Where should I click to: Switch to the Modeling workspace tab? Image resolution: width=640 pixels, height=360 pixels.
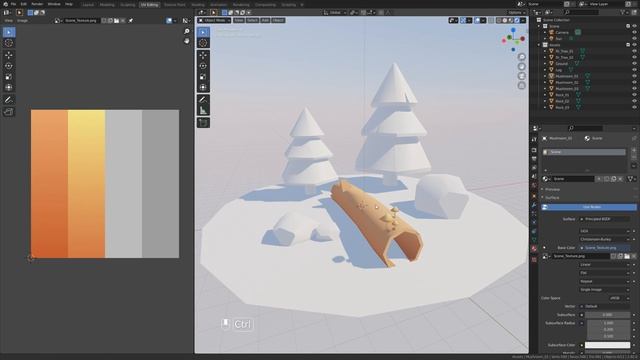point(107,5)
